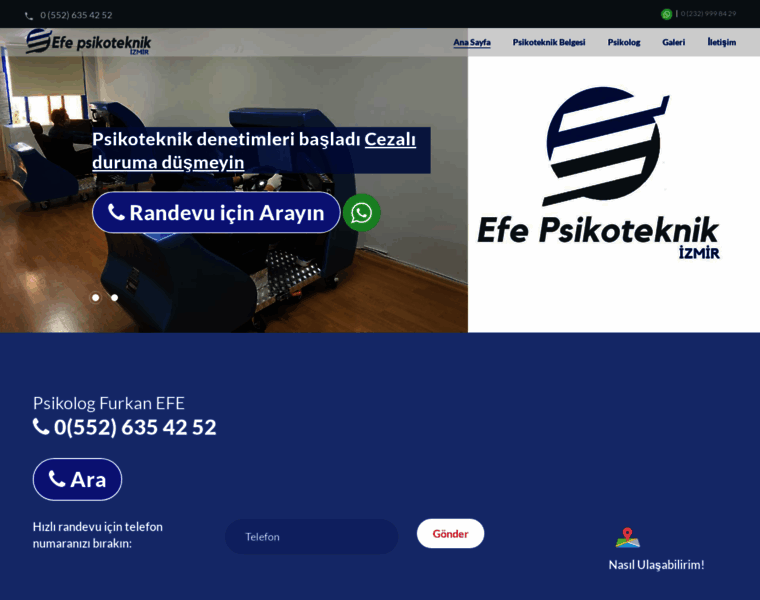Focus the Telefon input field
The height and width of the screenshot is (600, 760).
click(312, 537)
